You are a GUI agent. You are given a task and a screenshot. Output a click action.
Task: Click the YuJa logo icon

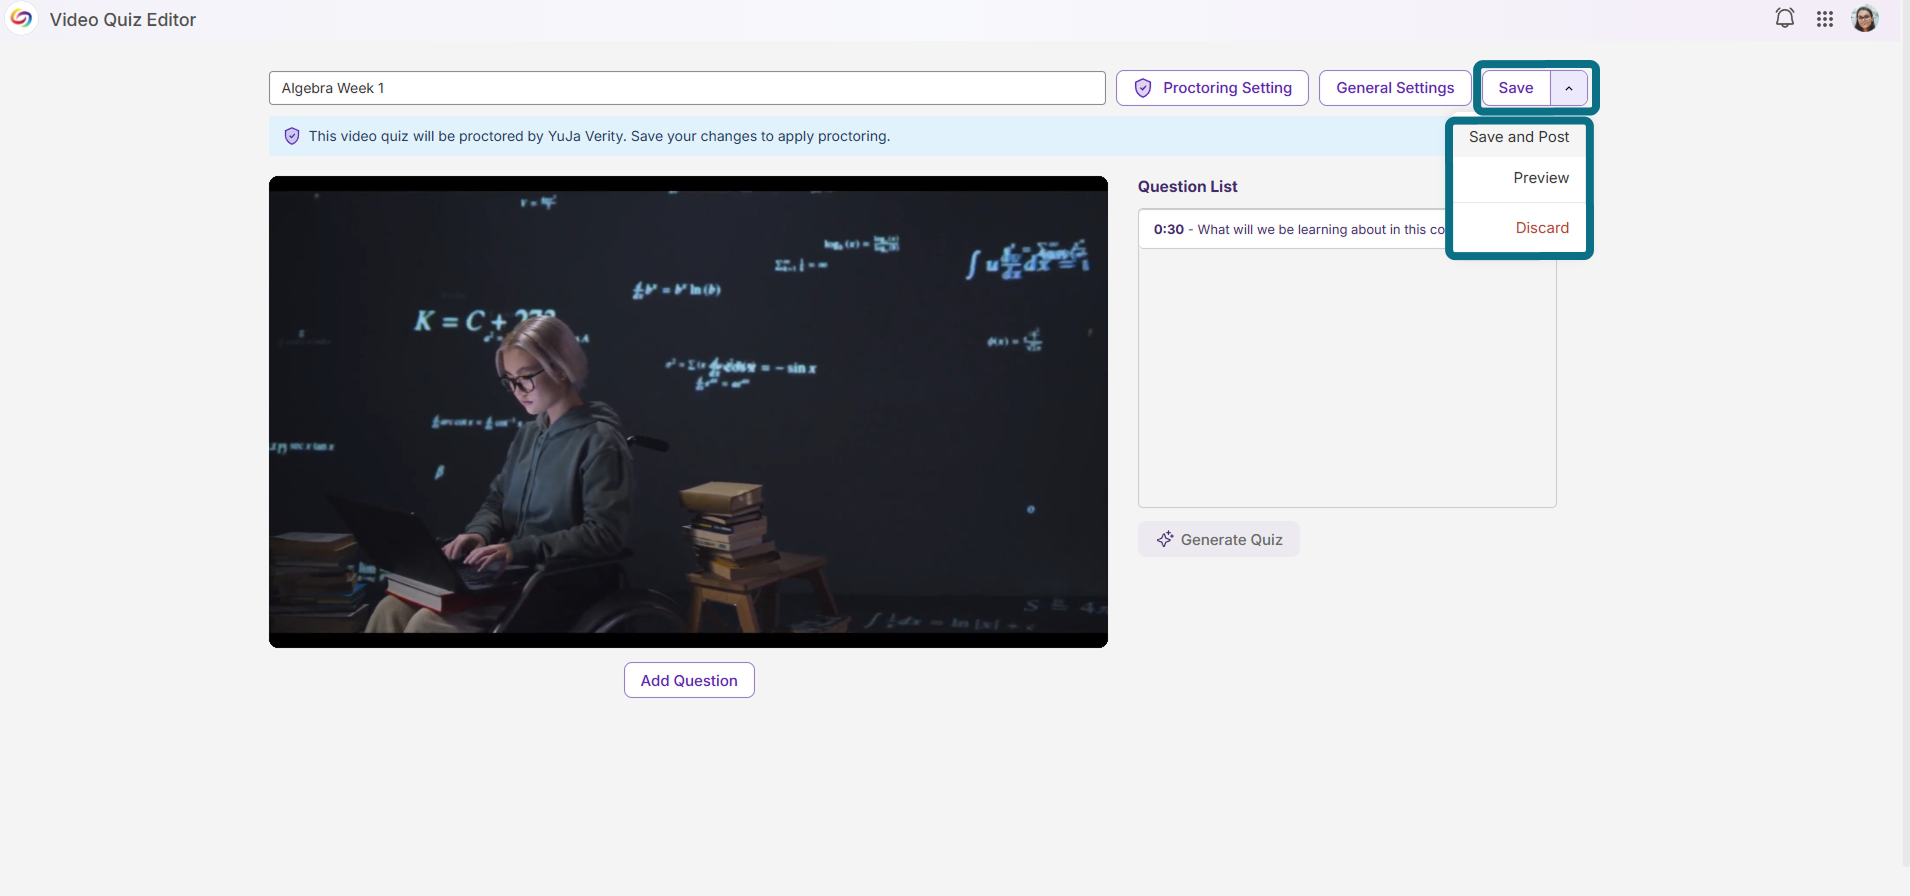coord(21,18)
